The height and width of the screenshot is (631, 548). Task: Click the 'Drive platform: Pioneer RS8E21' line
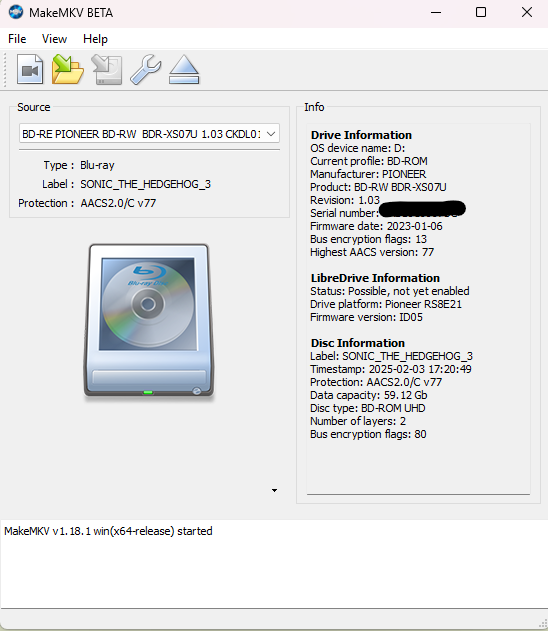click(x=386, y=304)
